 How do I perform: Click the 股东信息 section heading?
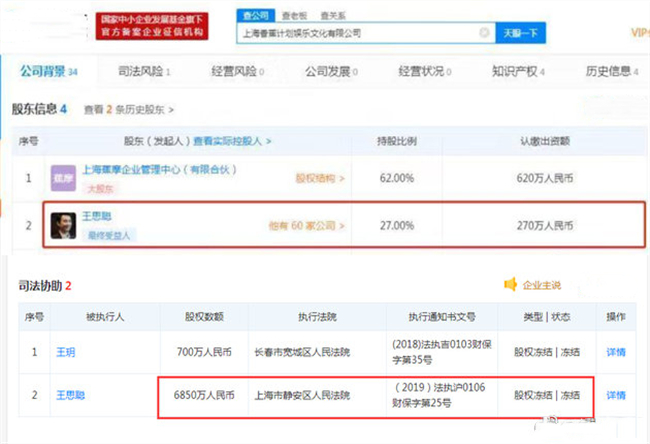[x=39, y=109]
